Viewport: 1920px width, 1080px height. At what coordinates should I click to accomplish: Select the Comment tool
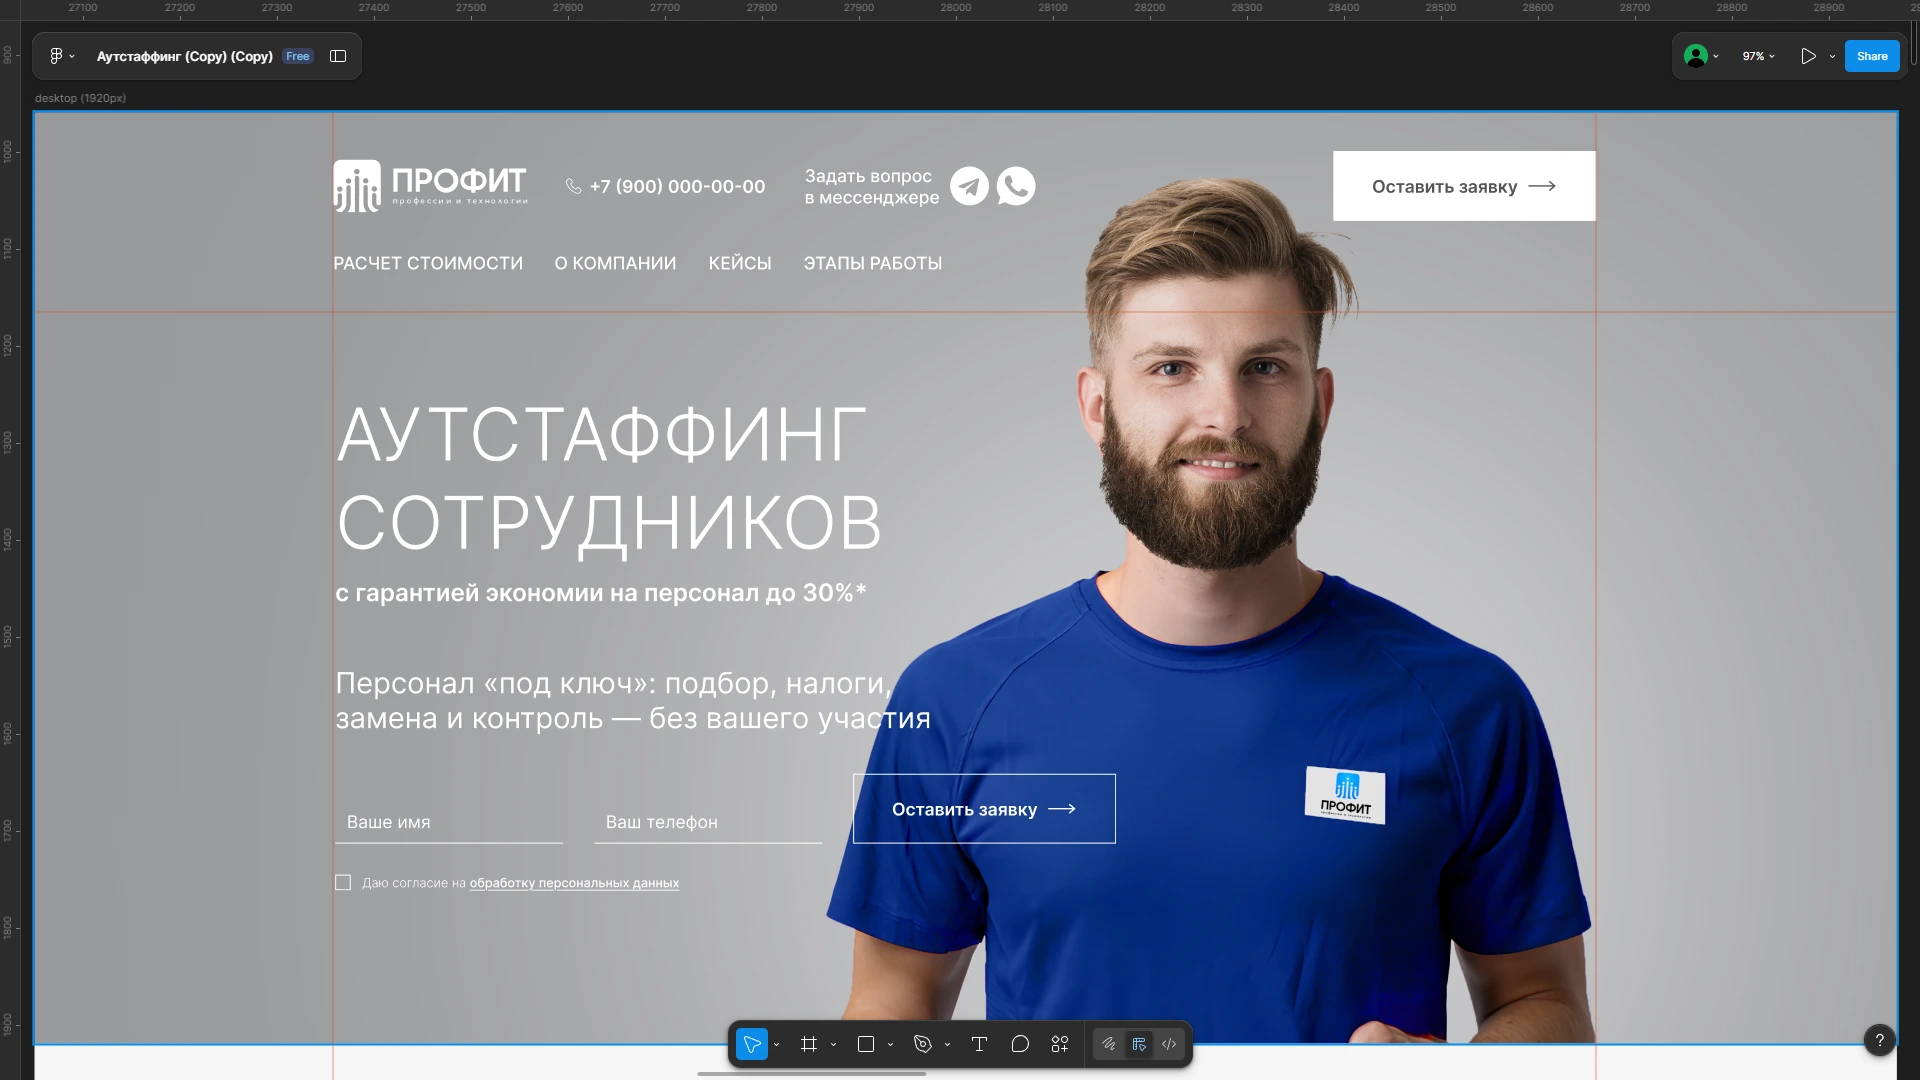(x=1020, y=1044)
